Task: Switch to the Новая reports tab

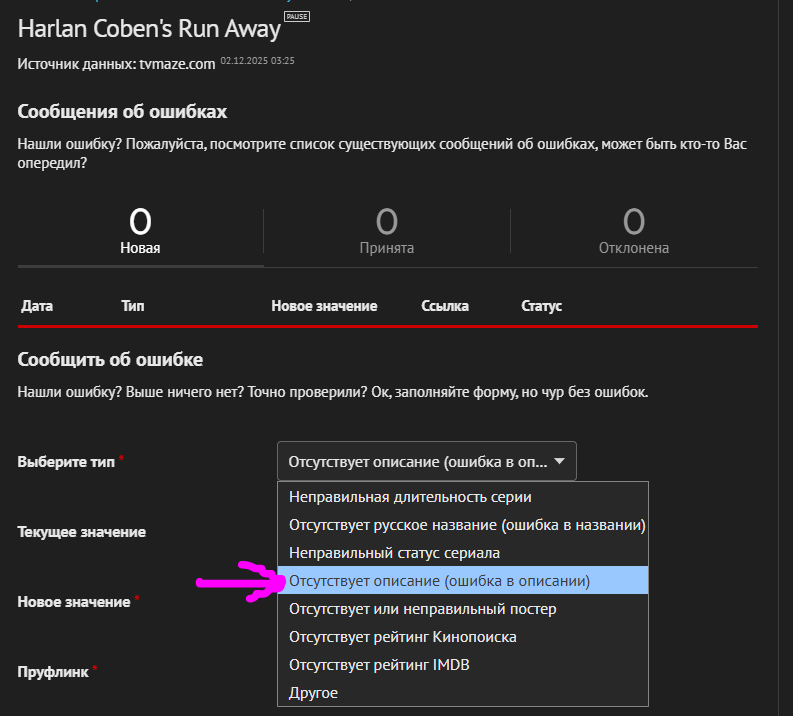Action: (140, 232)
